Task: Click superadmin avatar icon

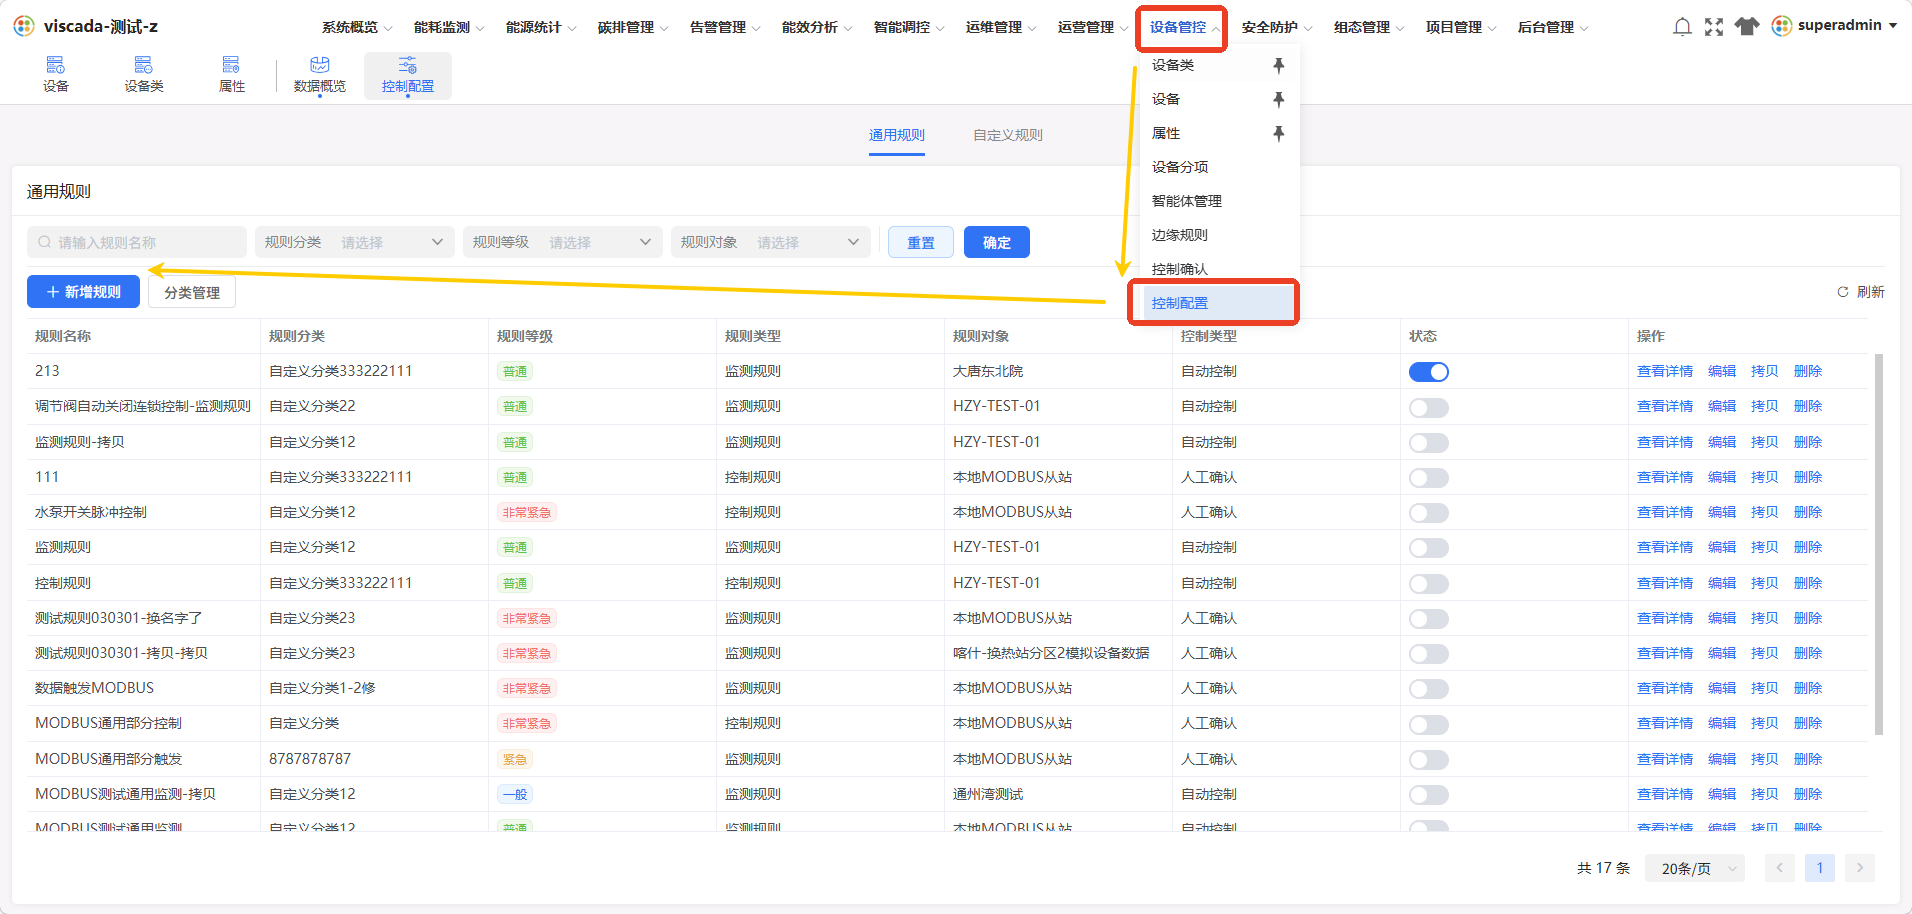Action: (x=1781, y=26)
